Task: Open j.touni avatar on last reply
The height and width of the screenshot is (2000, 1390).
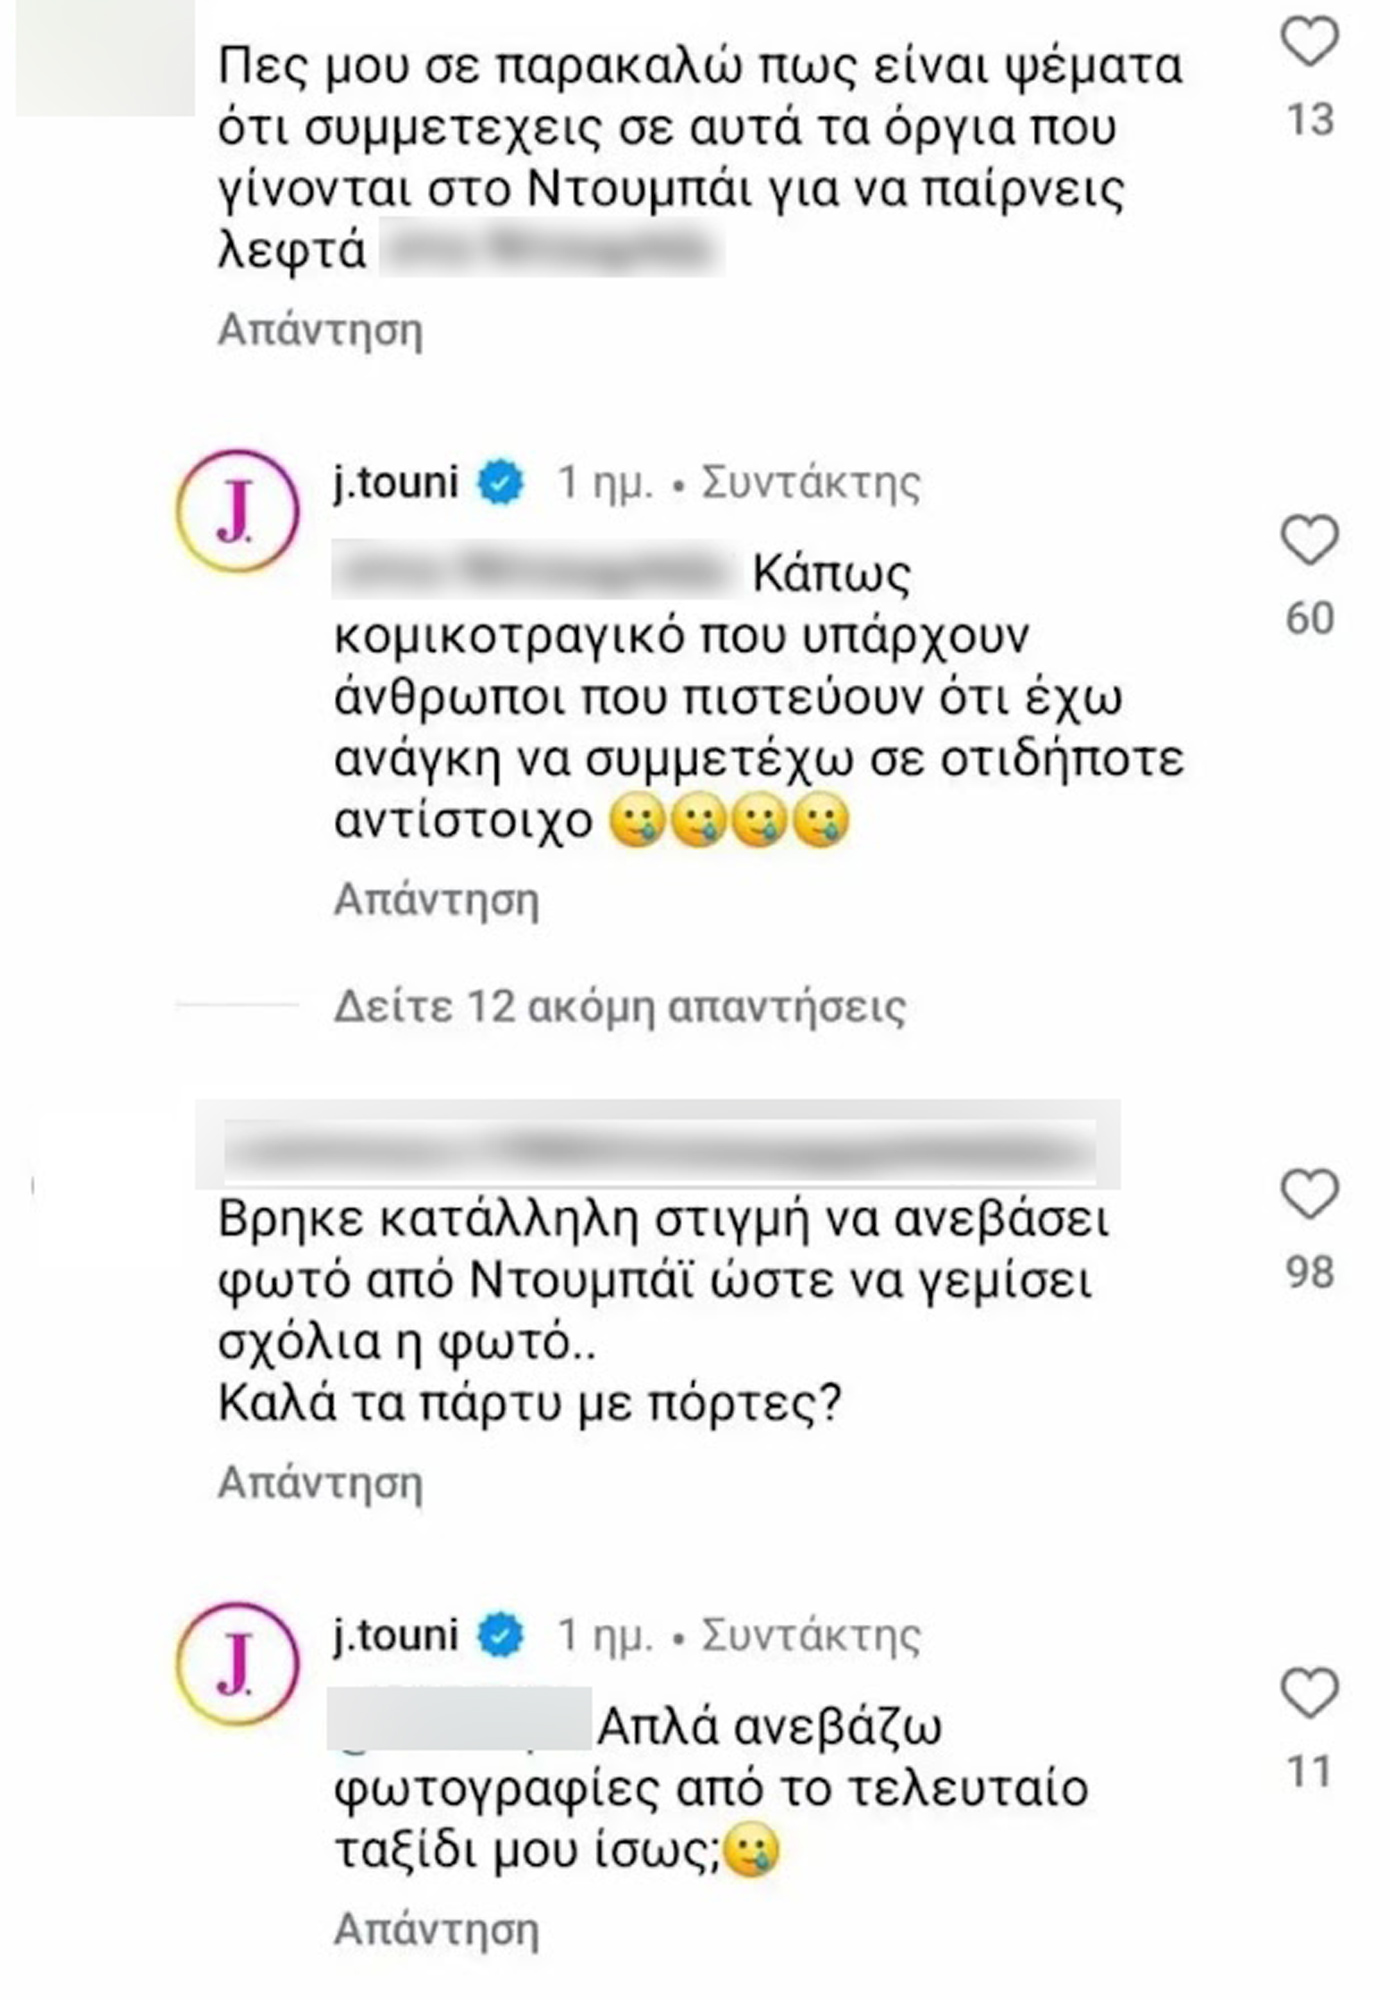Action: (238, 1663)
